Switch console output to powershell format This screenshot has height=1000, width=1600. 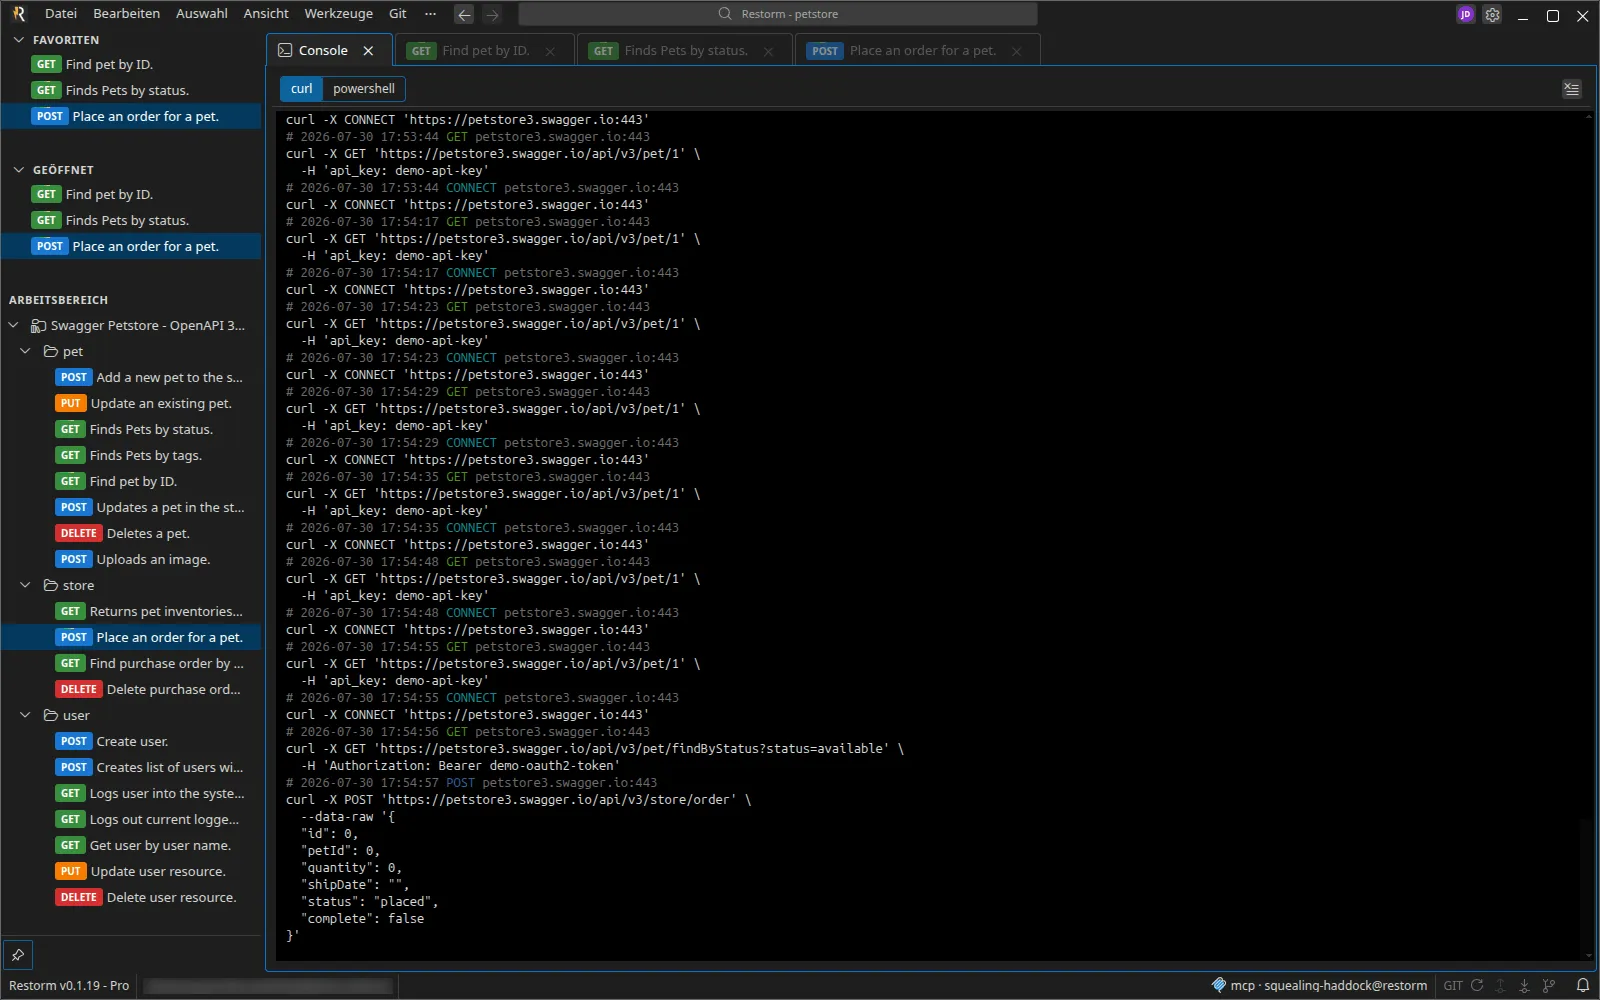364,89
